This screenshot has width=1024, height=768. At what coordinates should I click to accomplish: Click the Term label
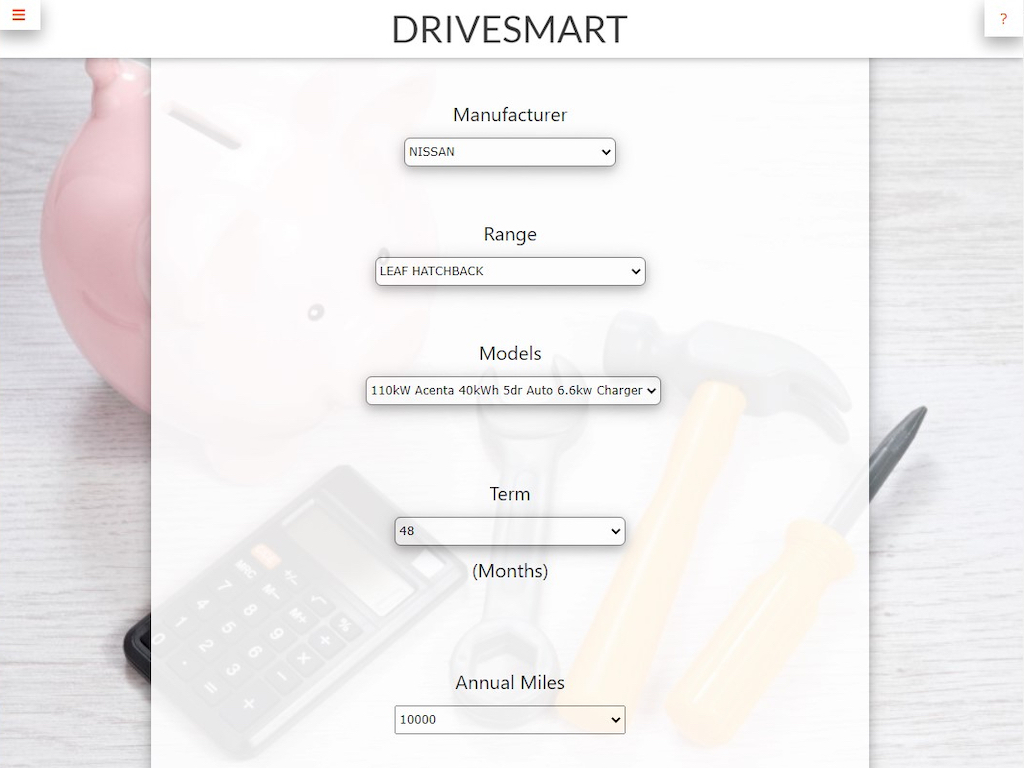[509, 494]
